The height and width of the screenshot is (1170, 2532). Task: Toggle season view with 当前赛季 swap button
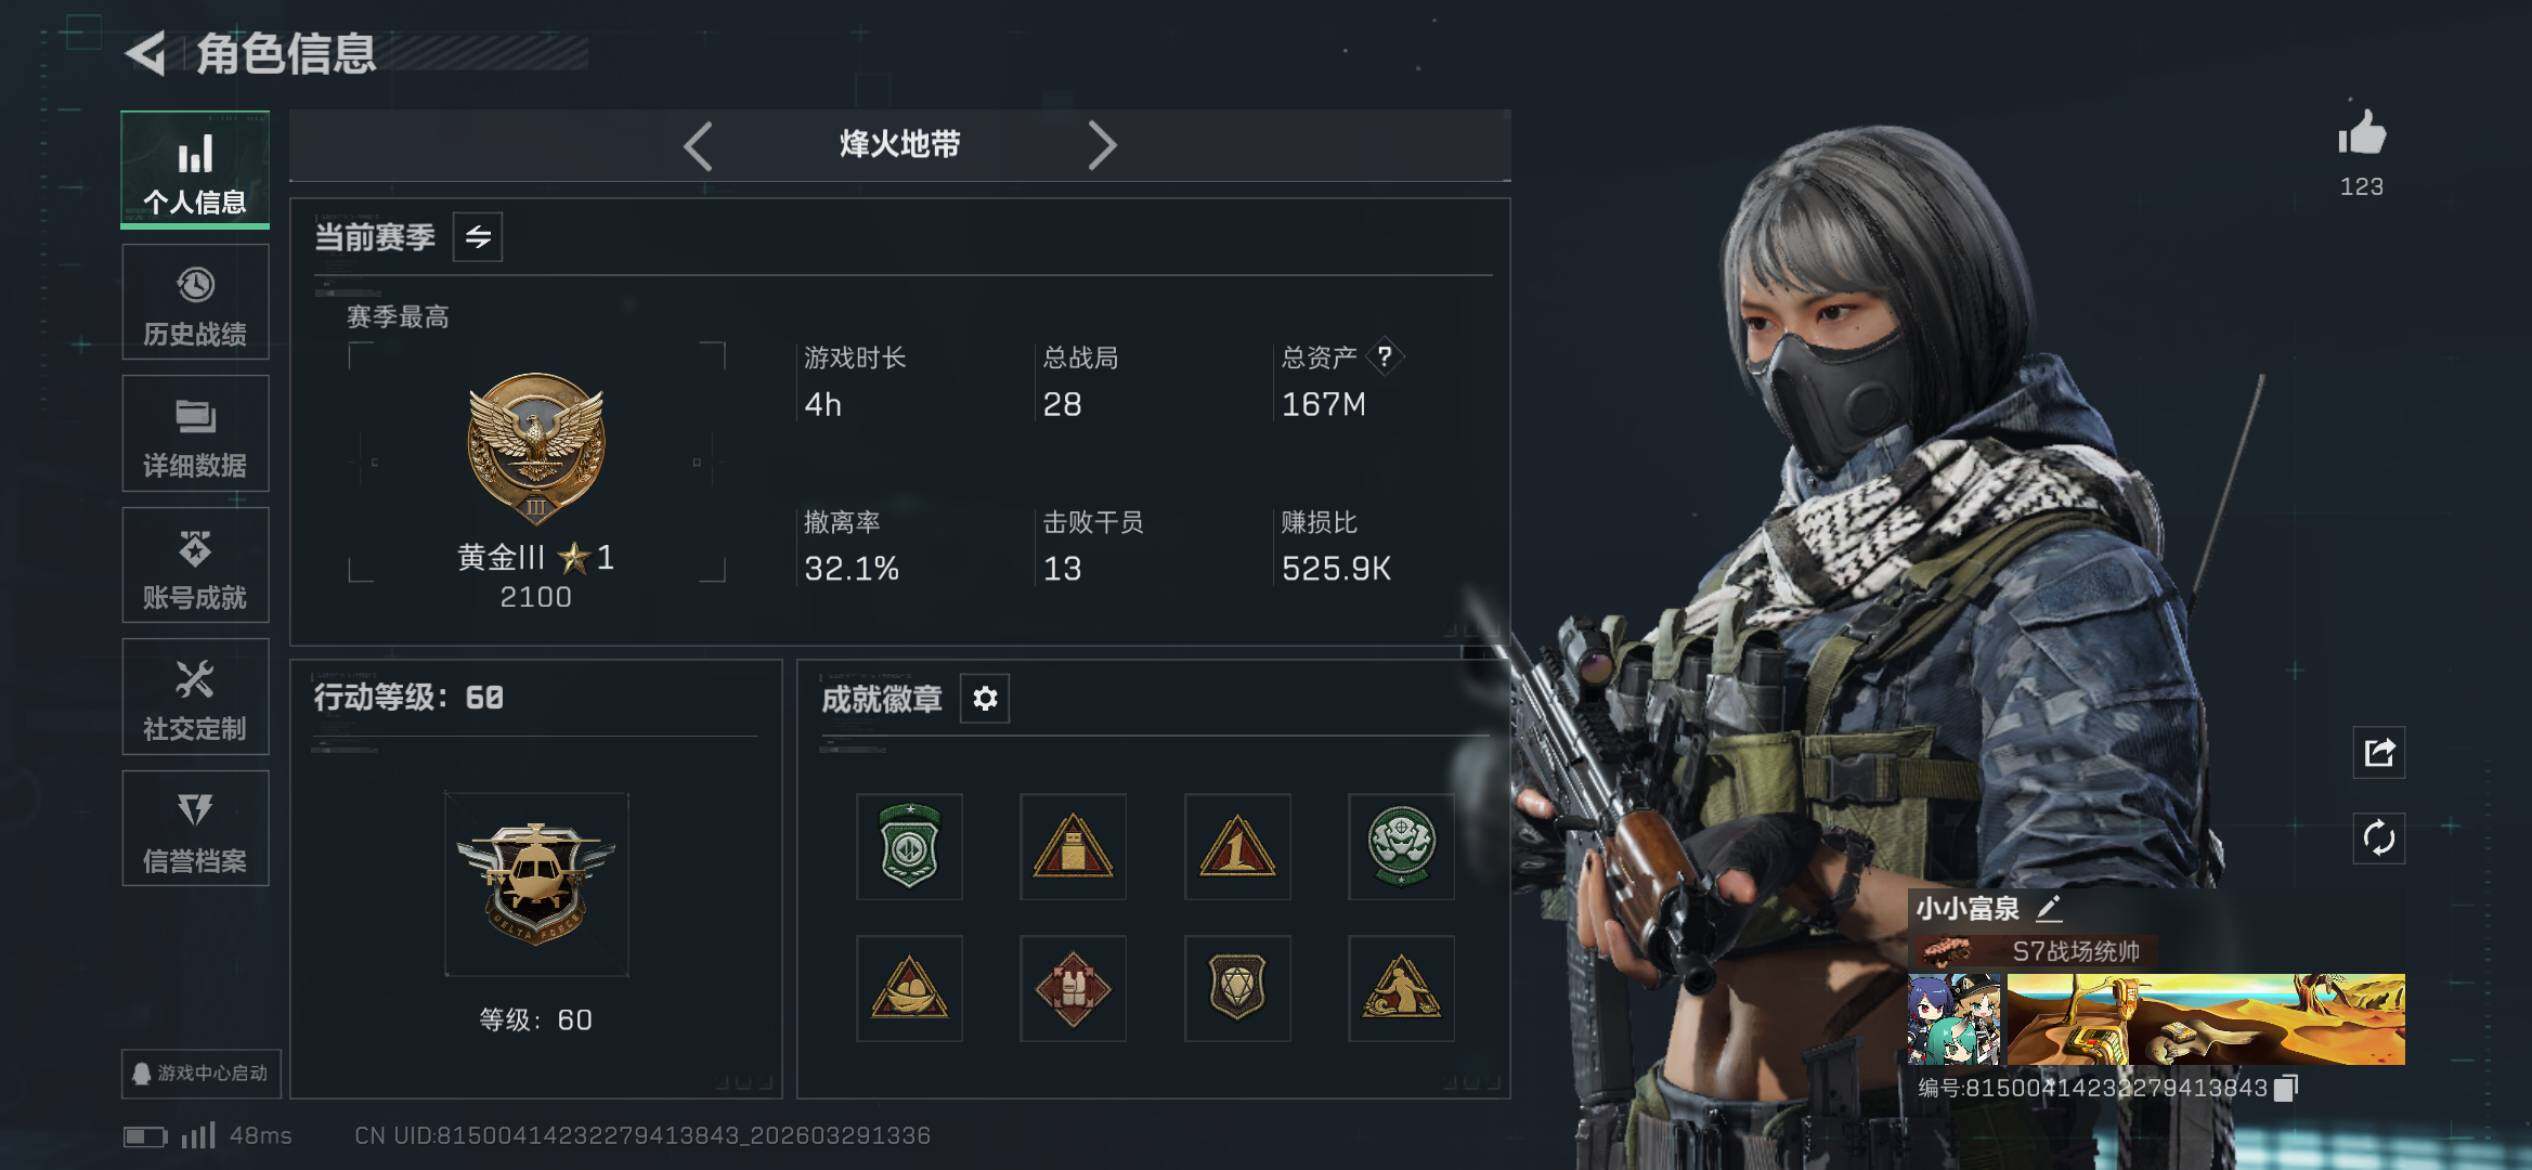click(478, 237)
